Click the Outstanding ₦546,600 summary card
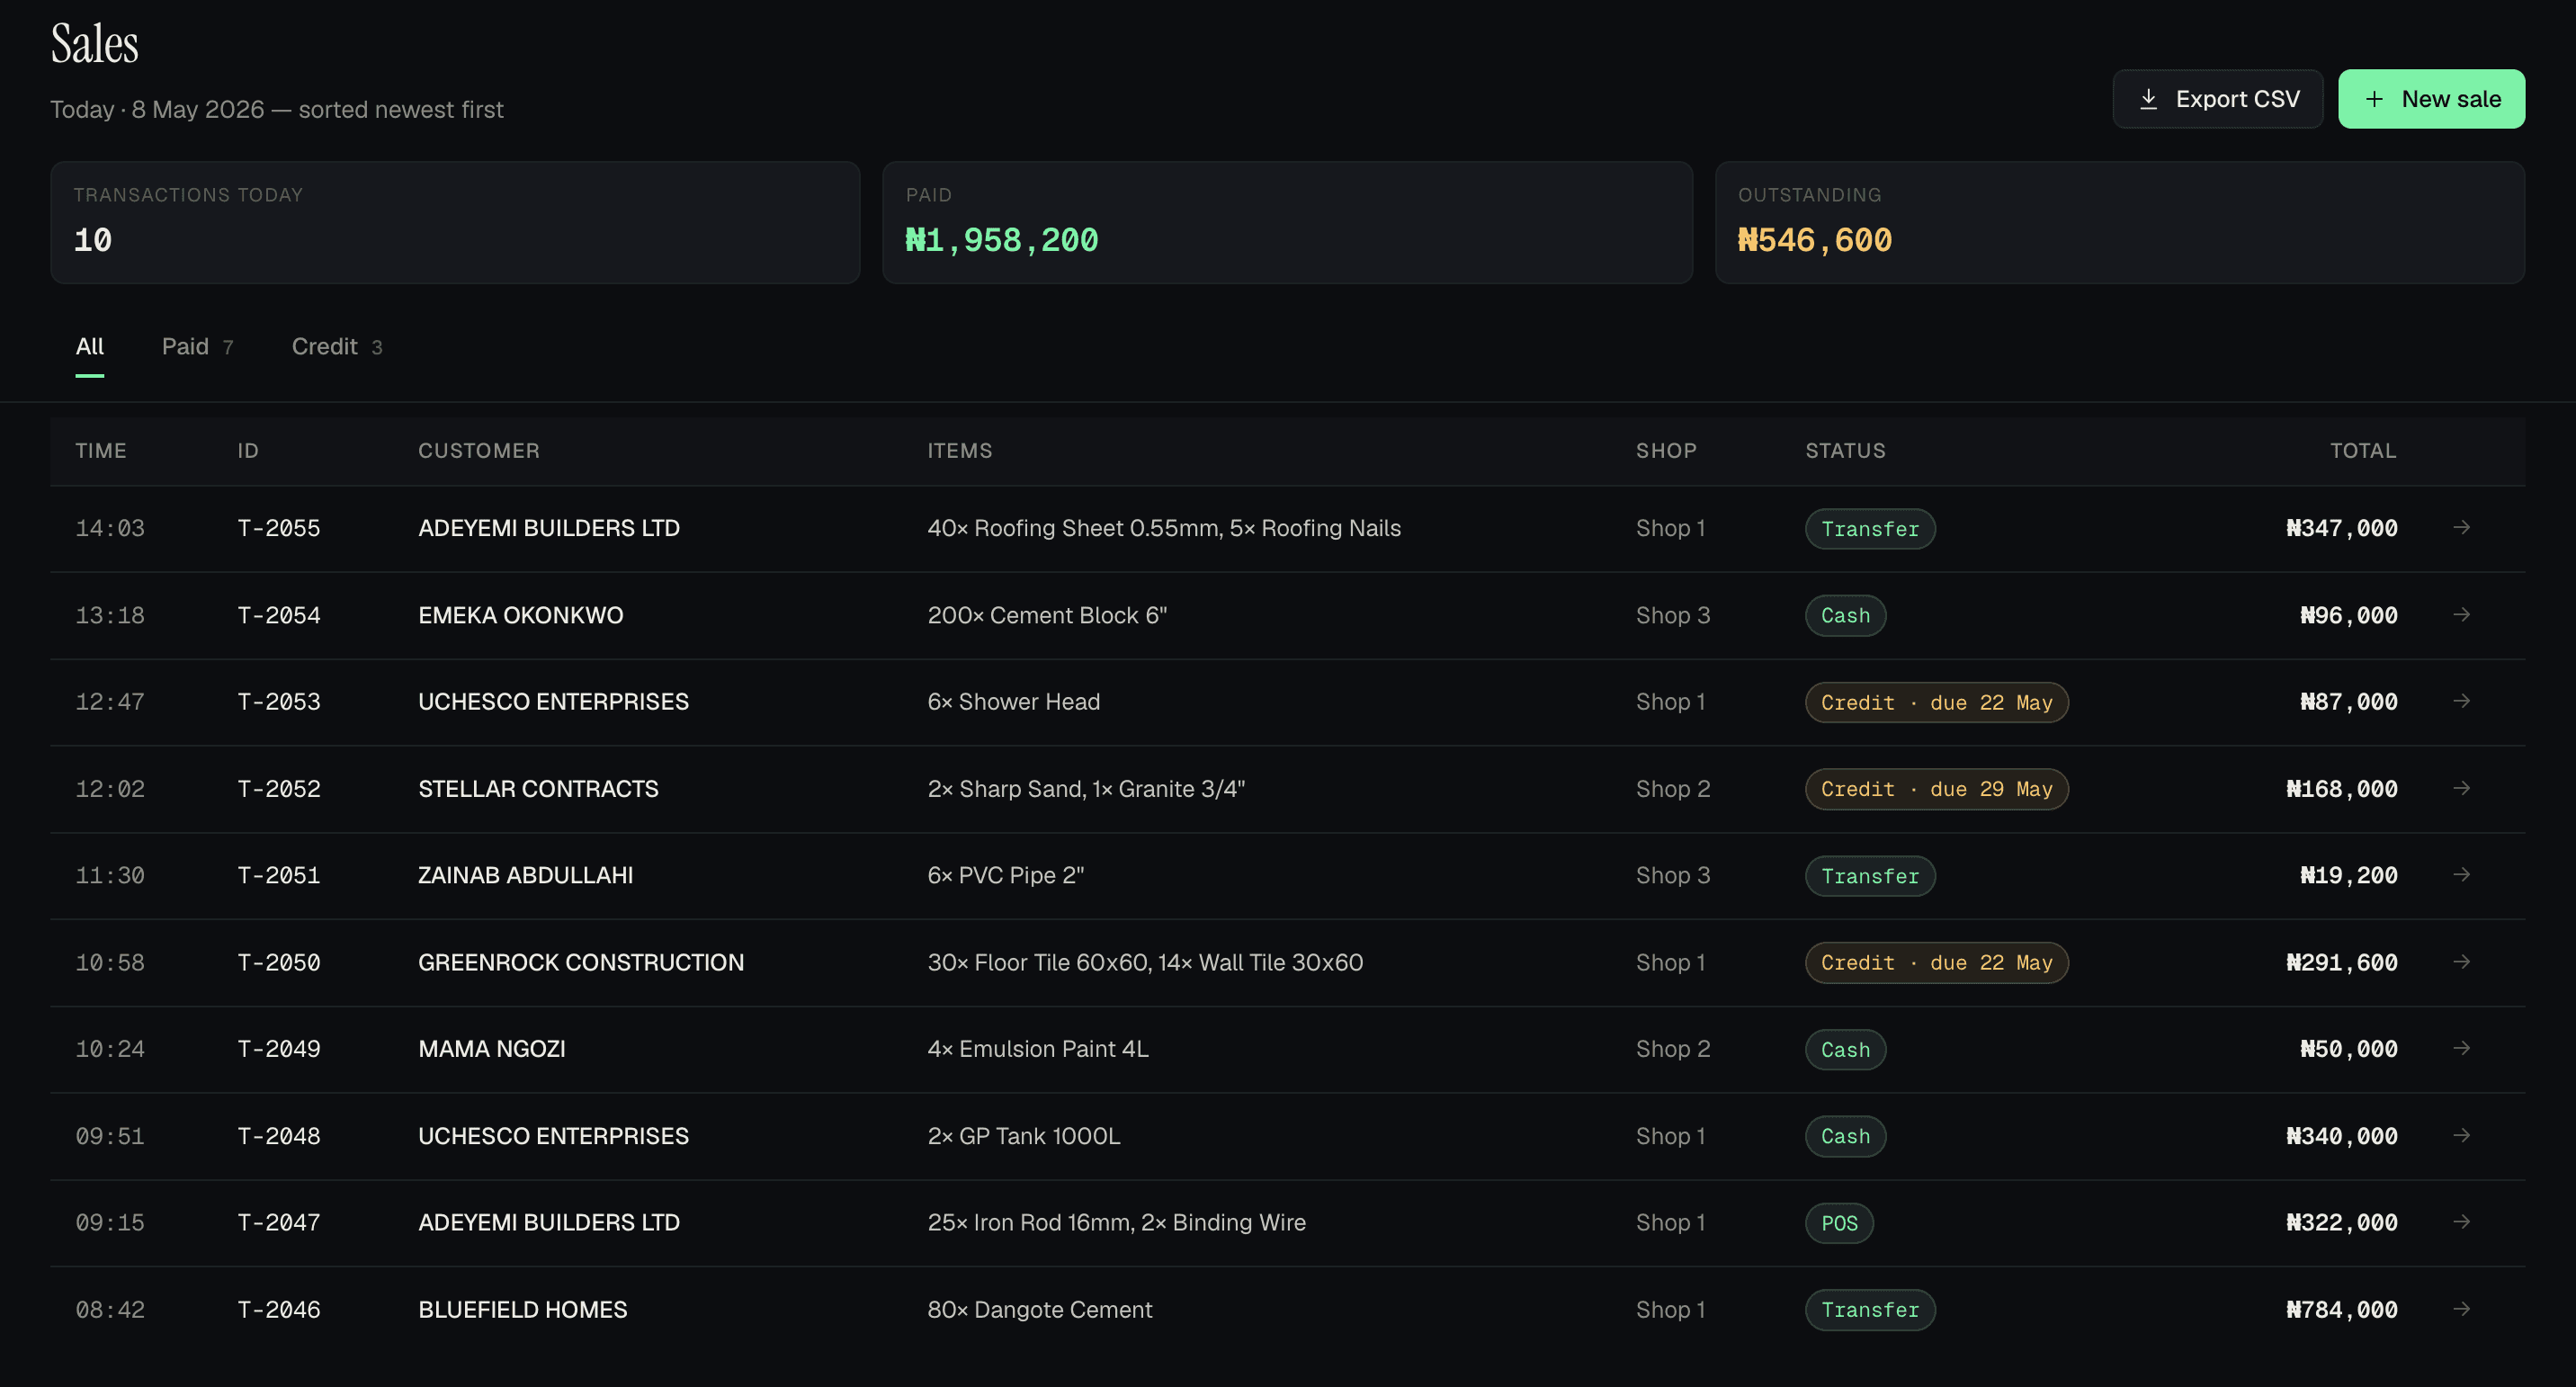The width and height of the screenshot is (2576, 1387). click(x=2120, y=222)
